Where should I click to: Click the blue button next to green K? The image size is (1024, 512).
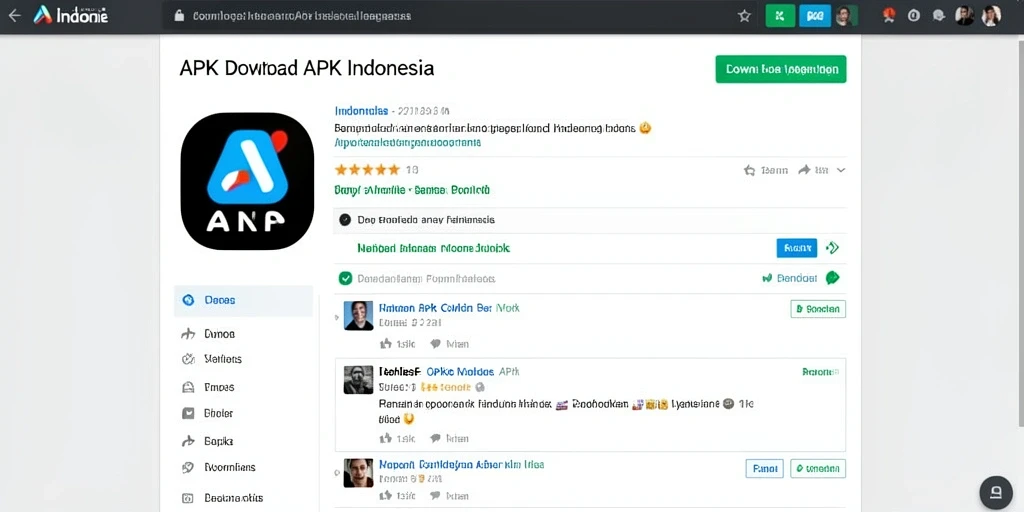coord(814,16)
